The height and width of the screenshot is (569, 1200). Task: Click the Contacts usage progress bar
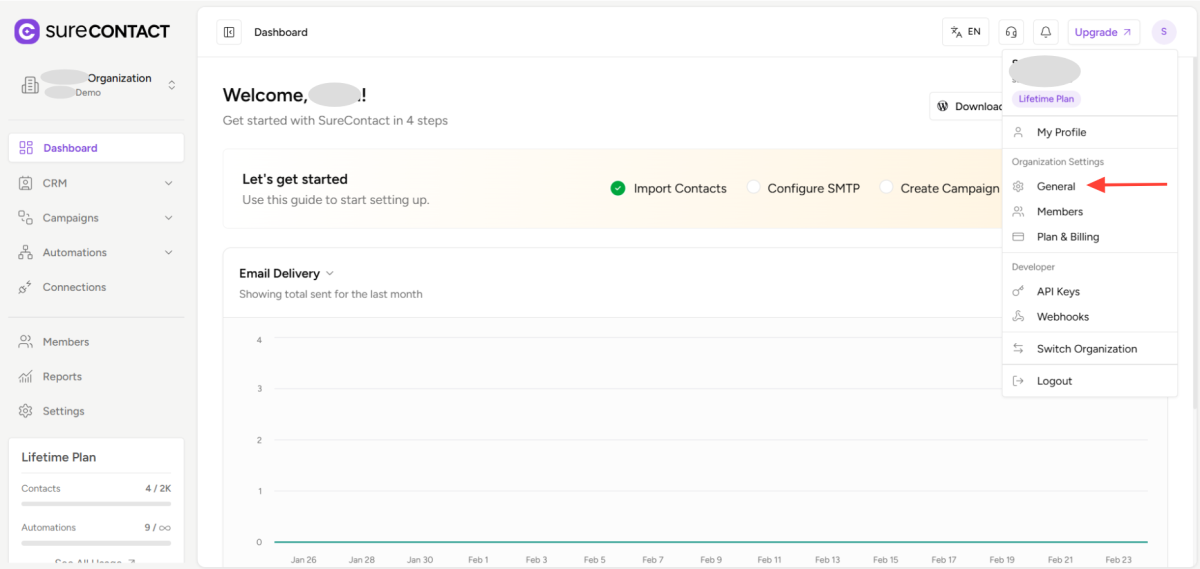click(96, 505)
